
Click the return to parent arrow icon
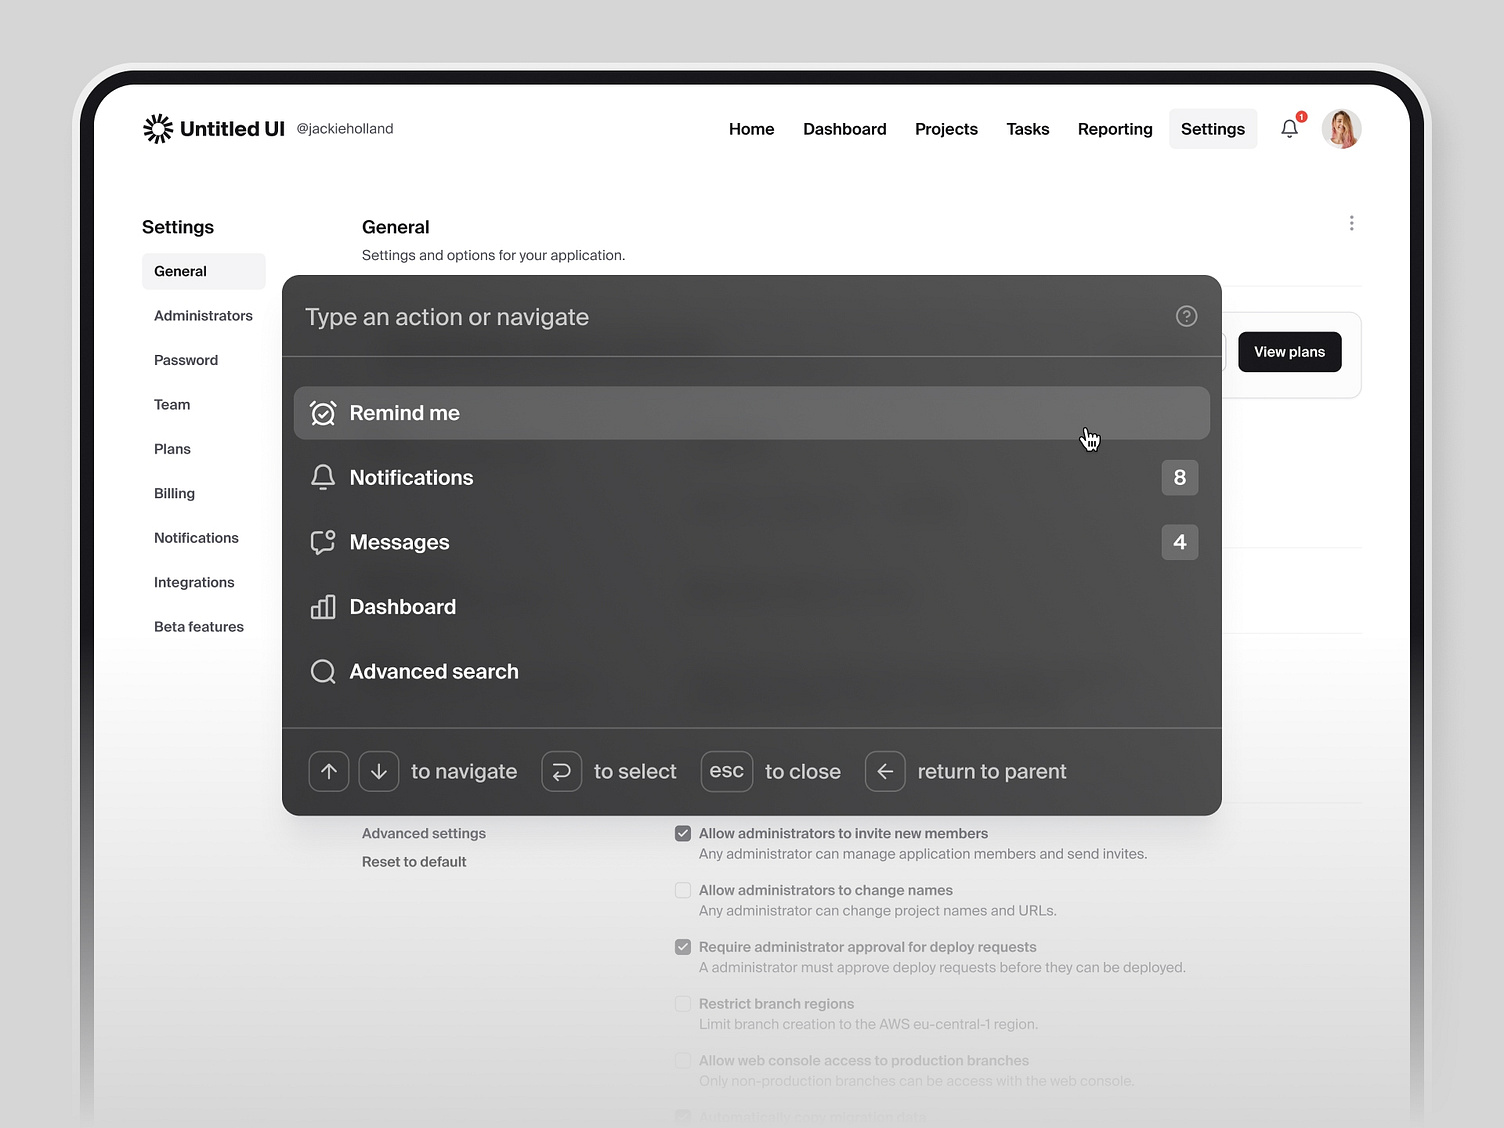pyautogui.click(x=885, y=771)
